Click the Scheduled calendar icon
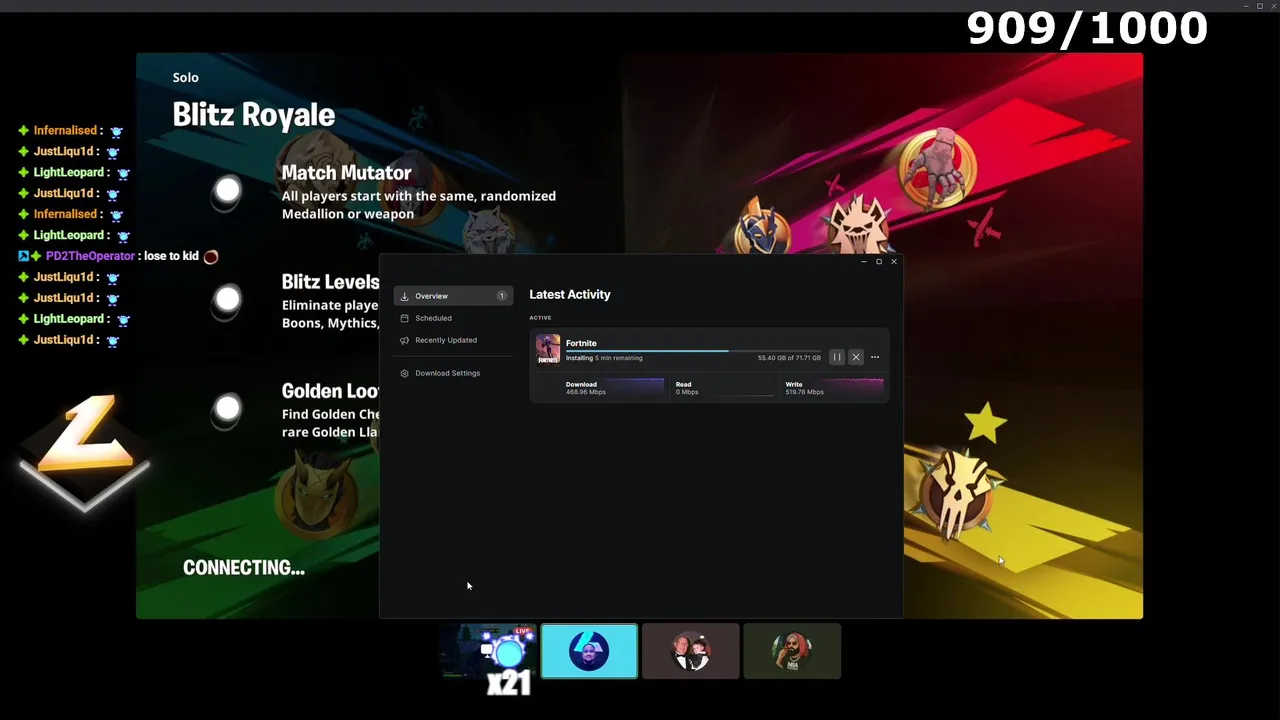The height and width of the screenshot is (720, 1280). coord(404,318)
